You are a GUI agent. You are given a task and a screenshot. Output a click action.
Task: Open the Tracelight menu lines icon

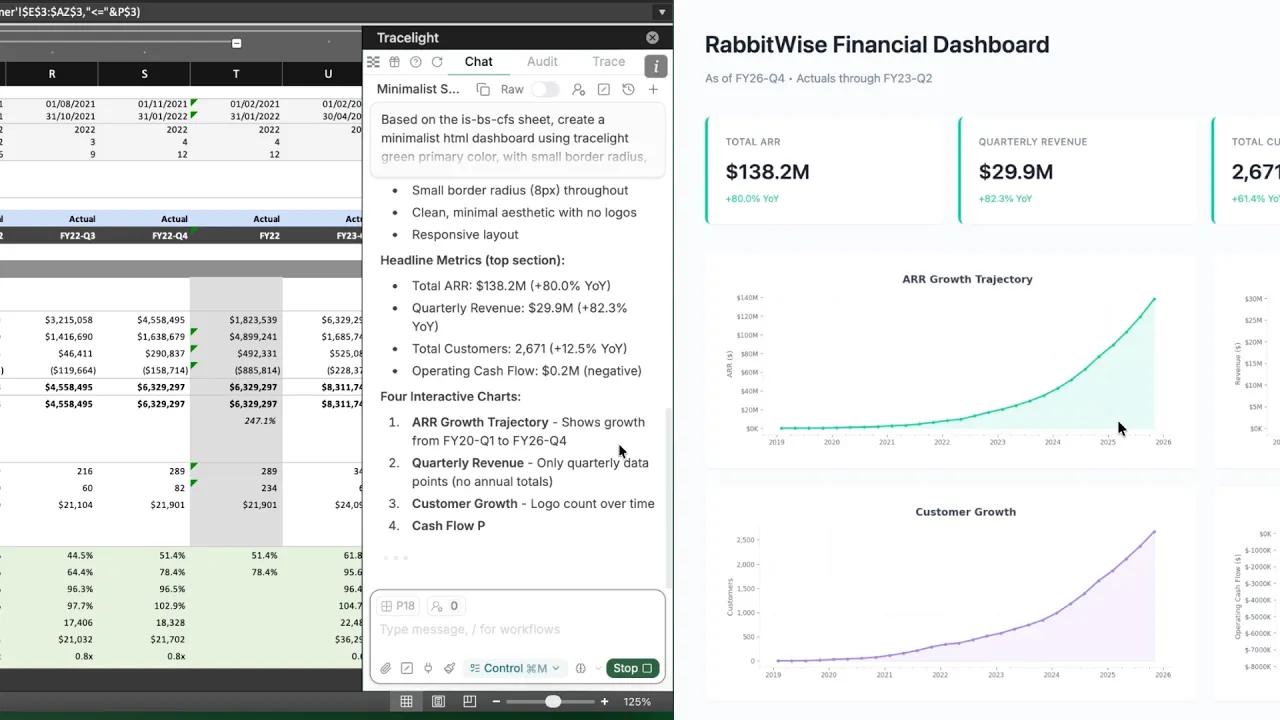[373, 62]
